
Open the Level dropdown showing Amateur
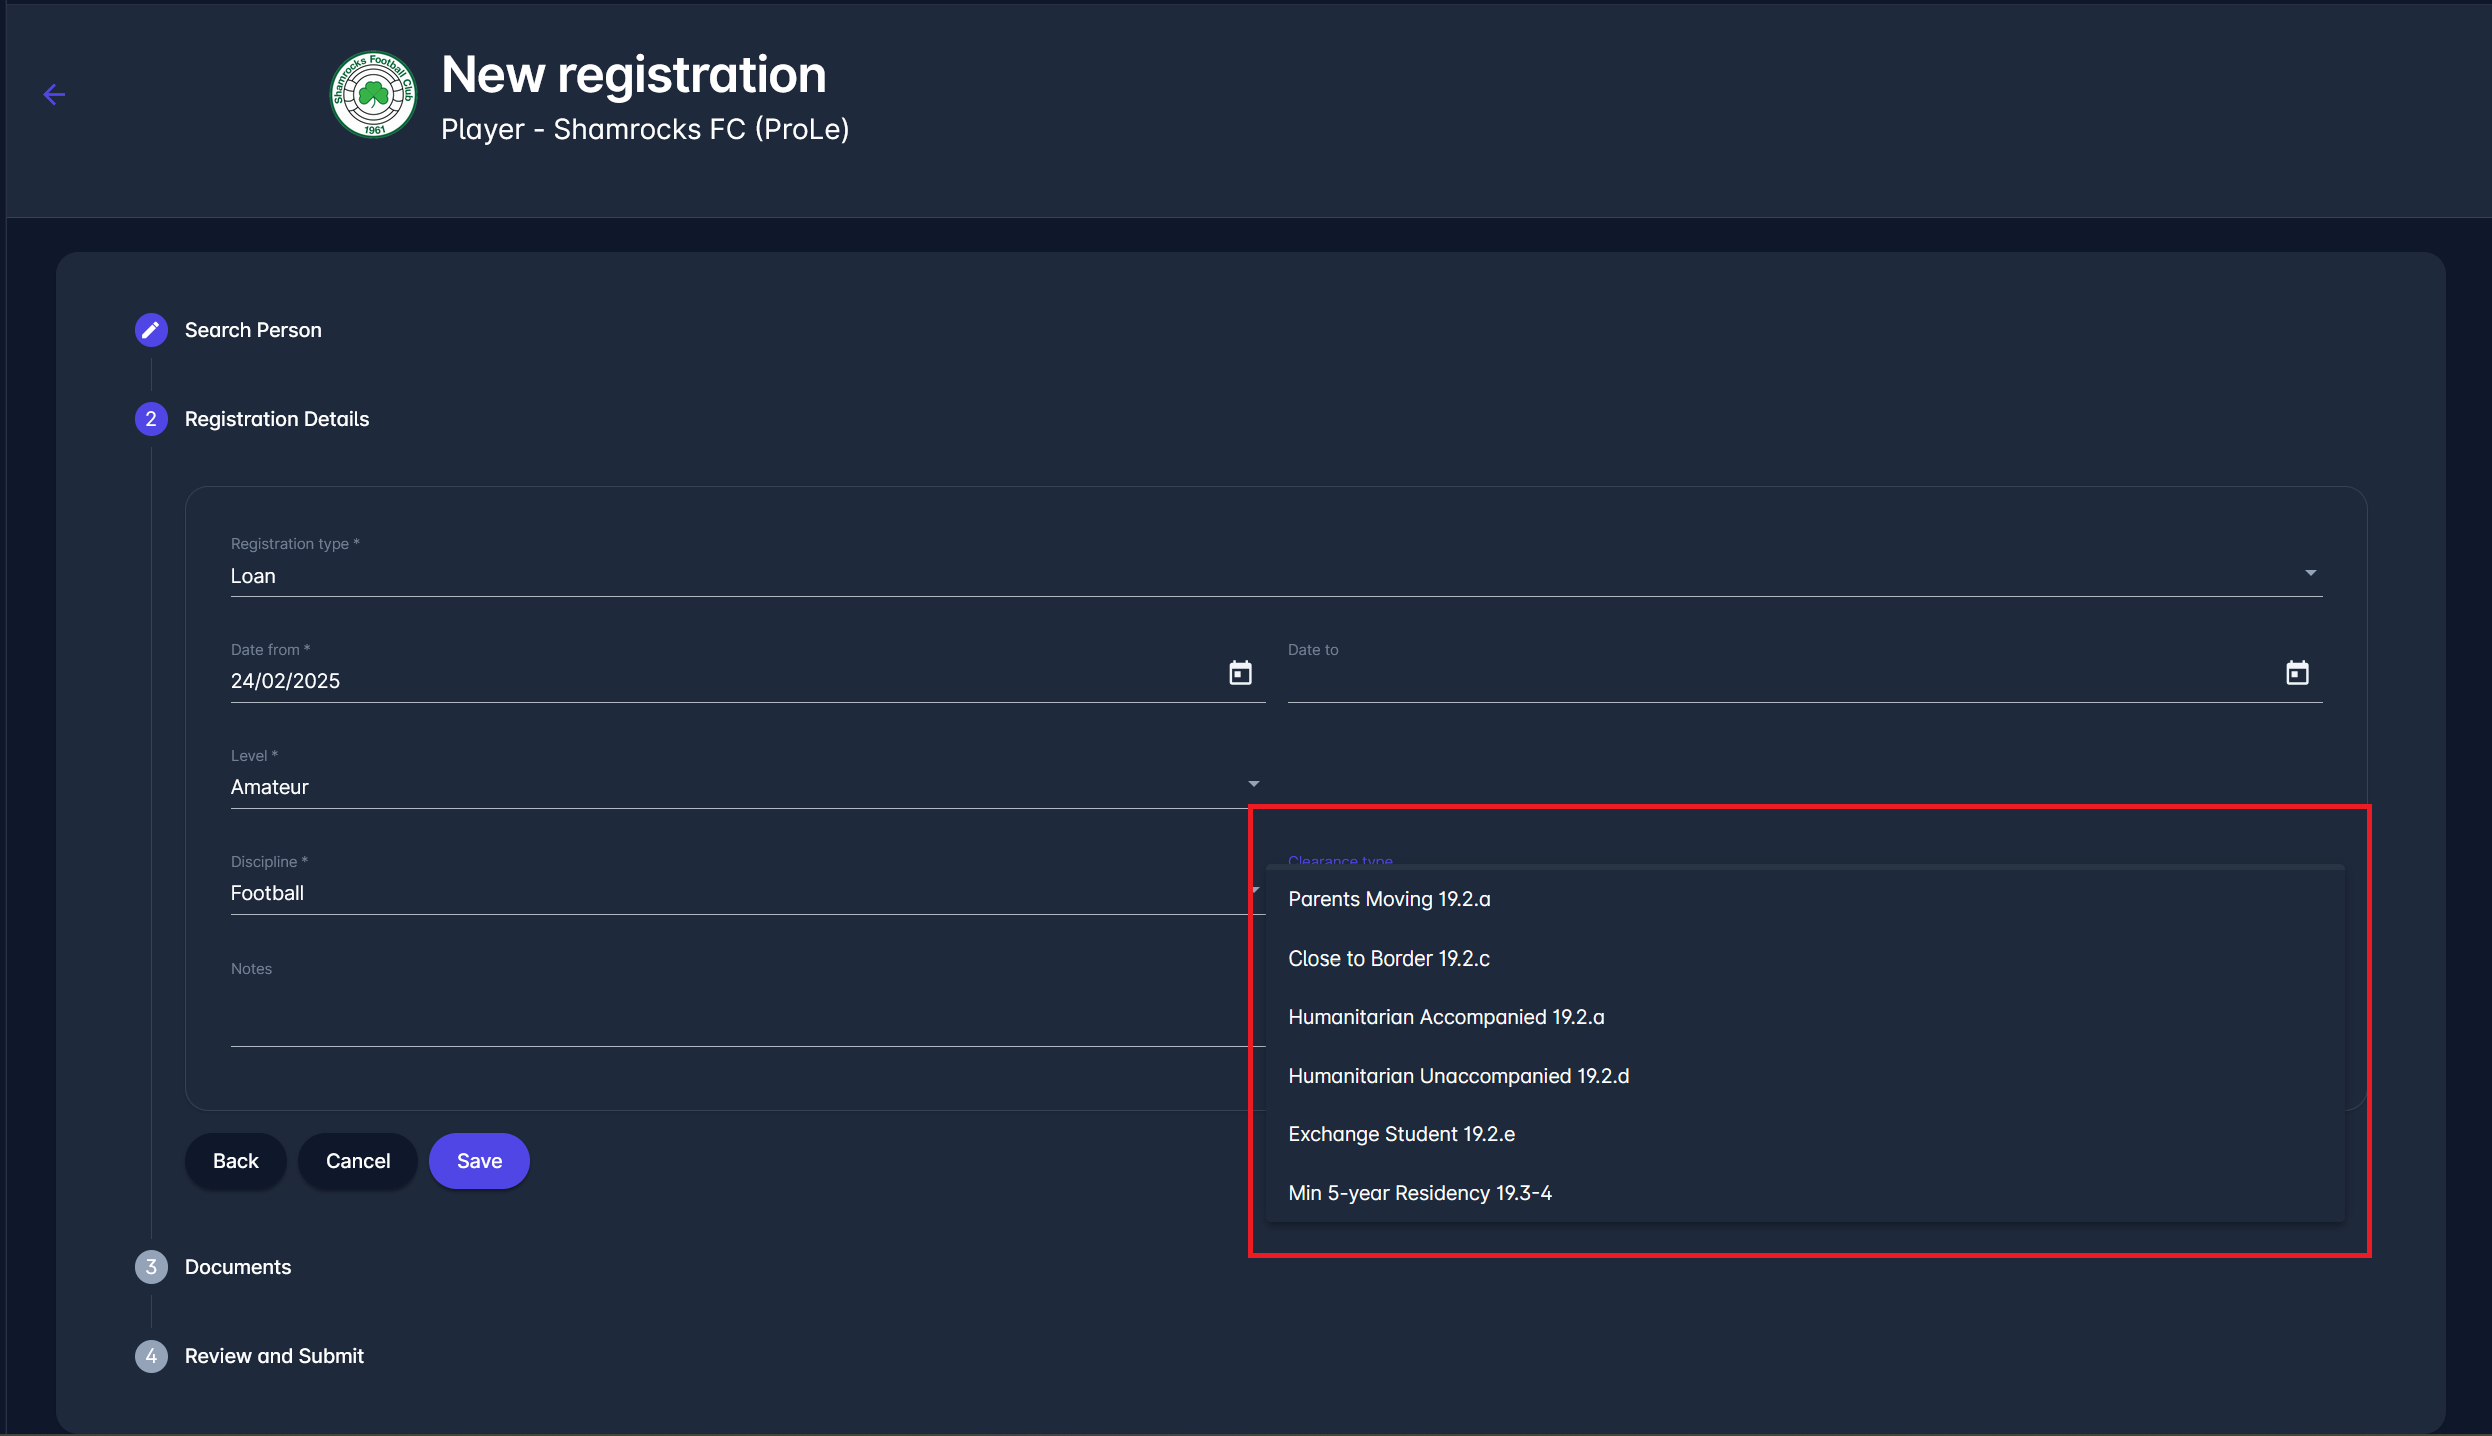[x=740, y=787]
